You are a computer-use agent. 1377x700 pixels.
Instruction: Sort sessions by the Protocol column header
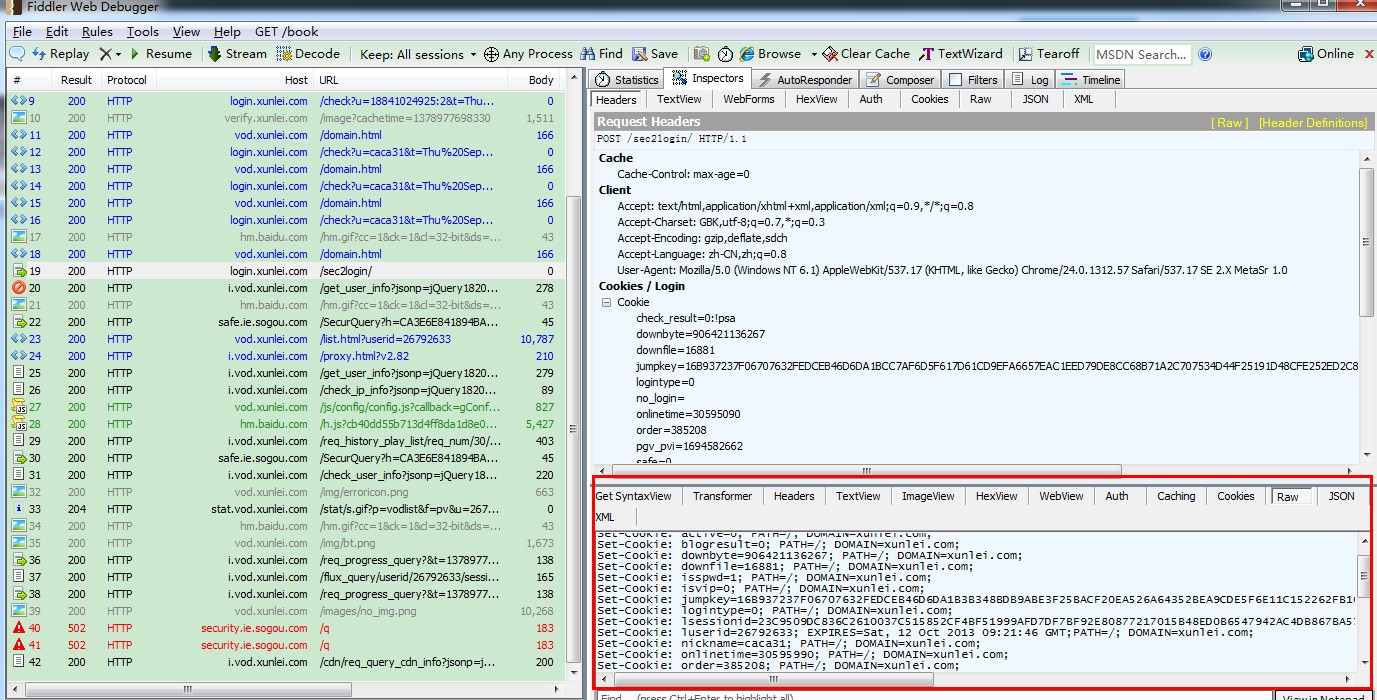tap(127, 80)
